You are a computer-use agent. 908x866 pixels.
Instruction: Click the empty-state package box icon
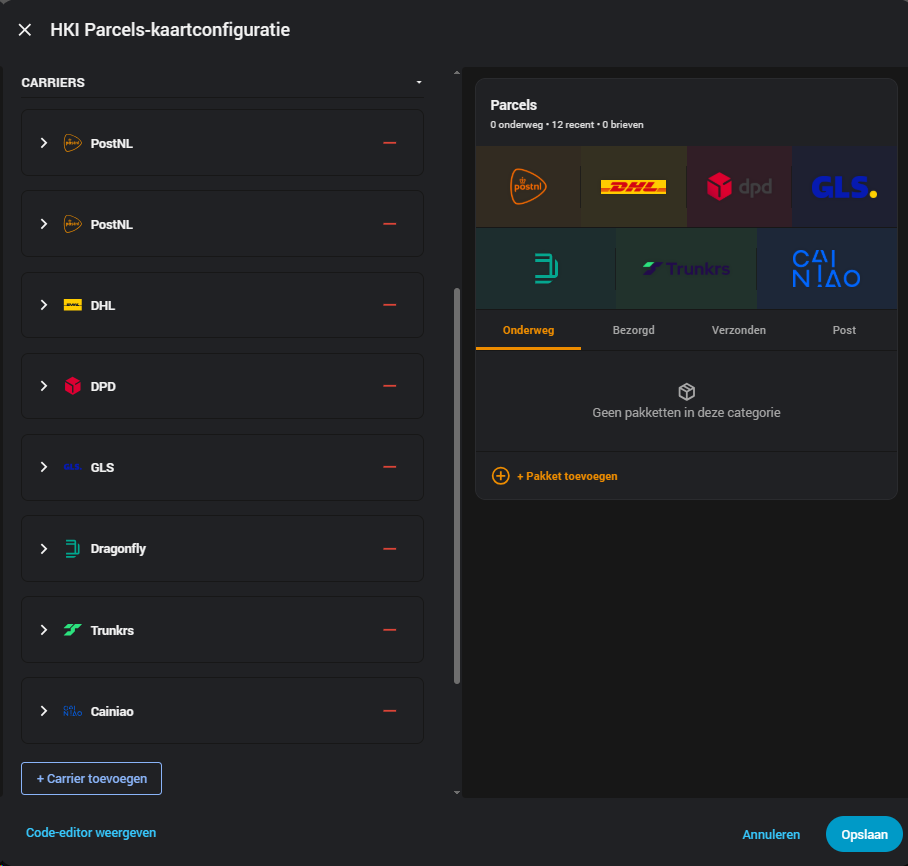pos(686,392)
